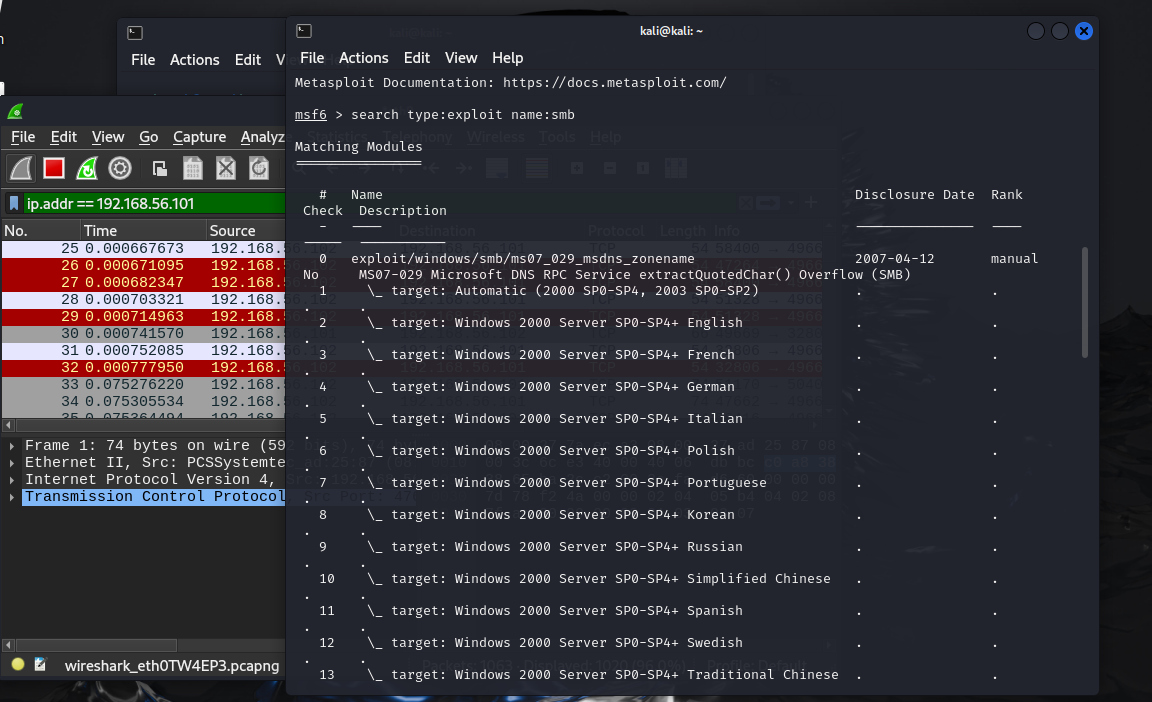Open Actions menu in front terminal

[x=363, y=58]
